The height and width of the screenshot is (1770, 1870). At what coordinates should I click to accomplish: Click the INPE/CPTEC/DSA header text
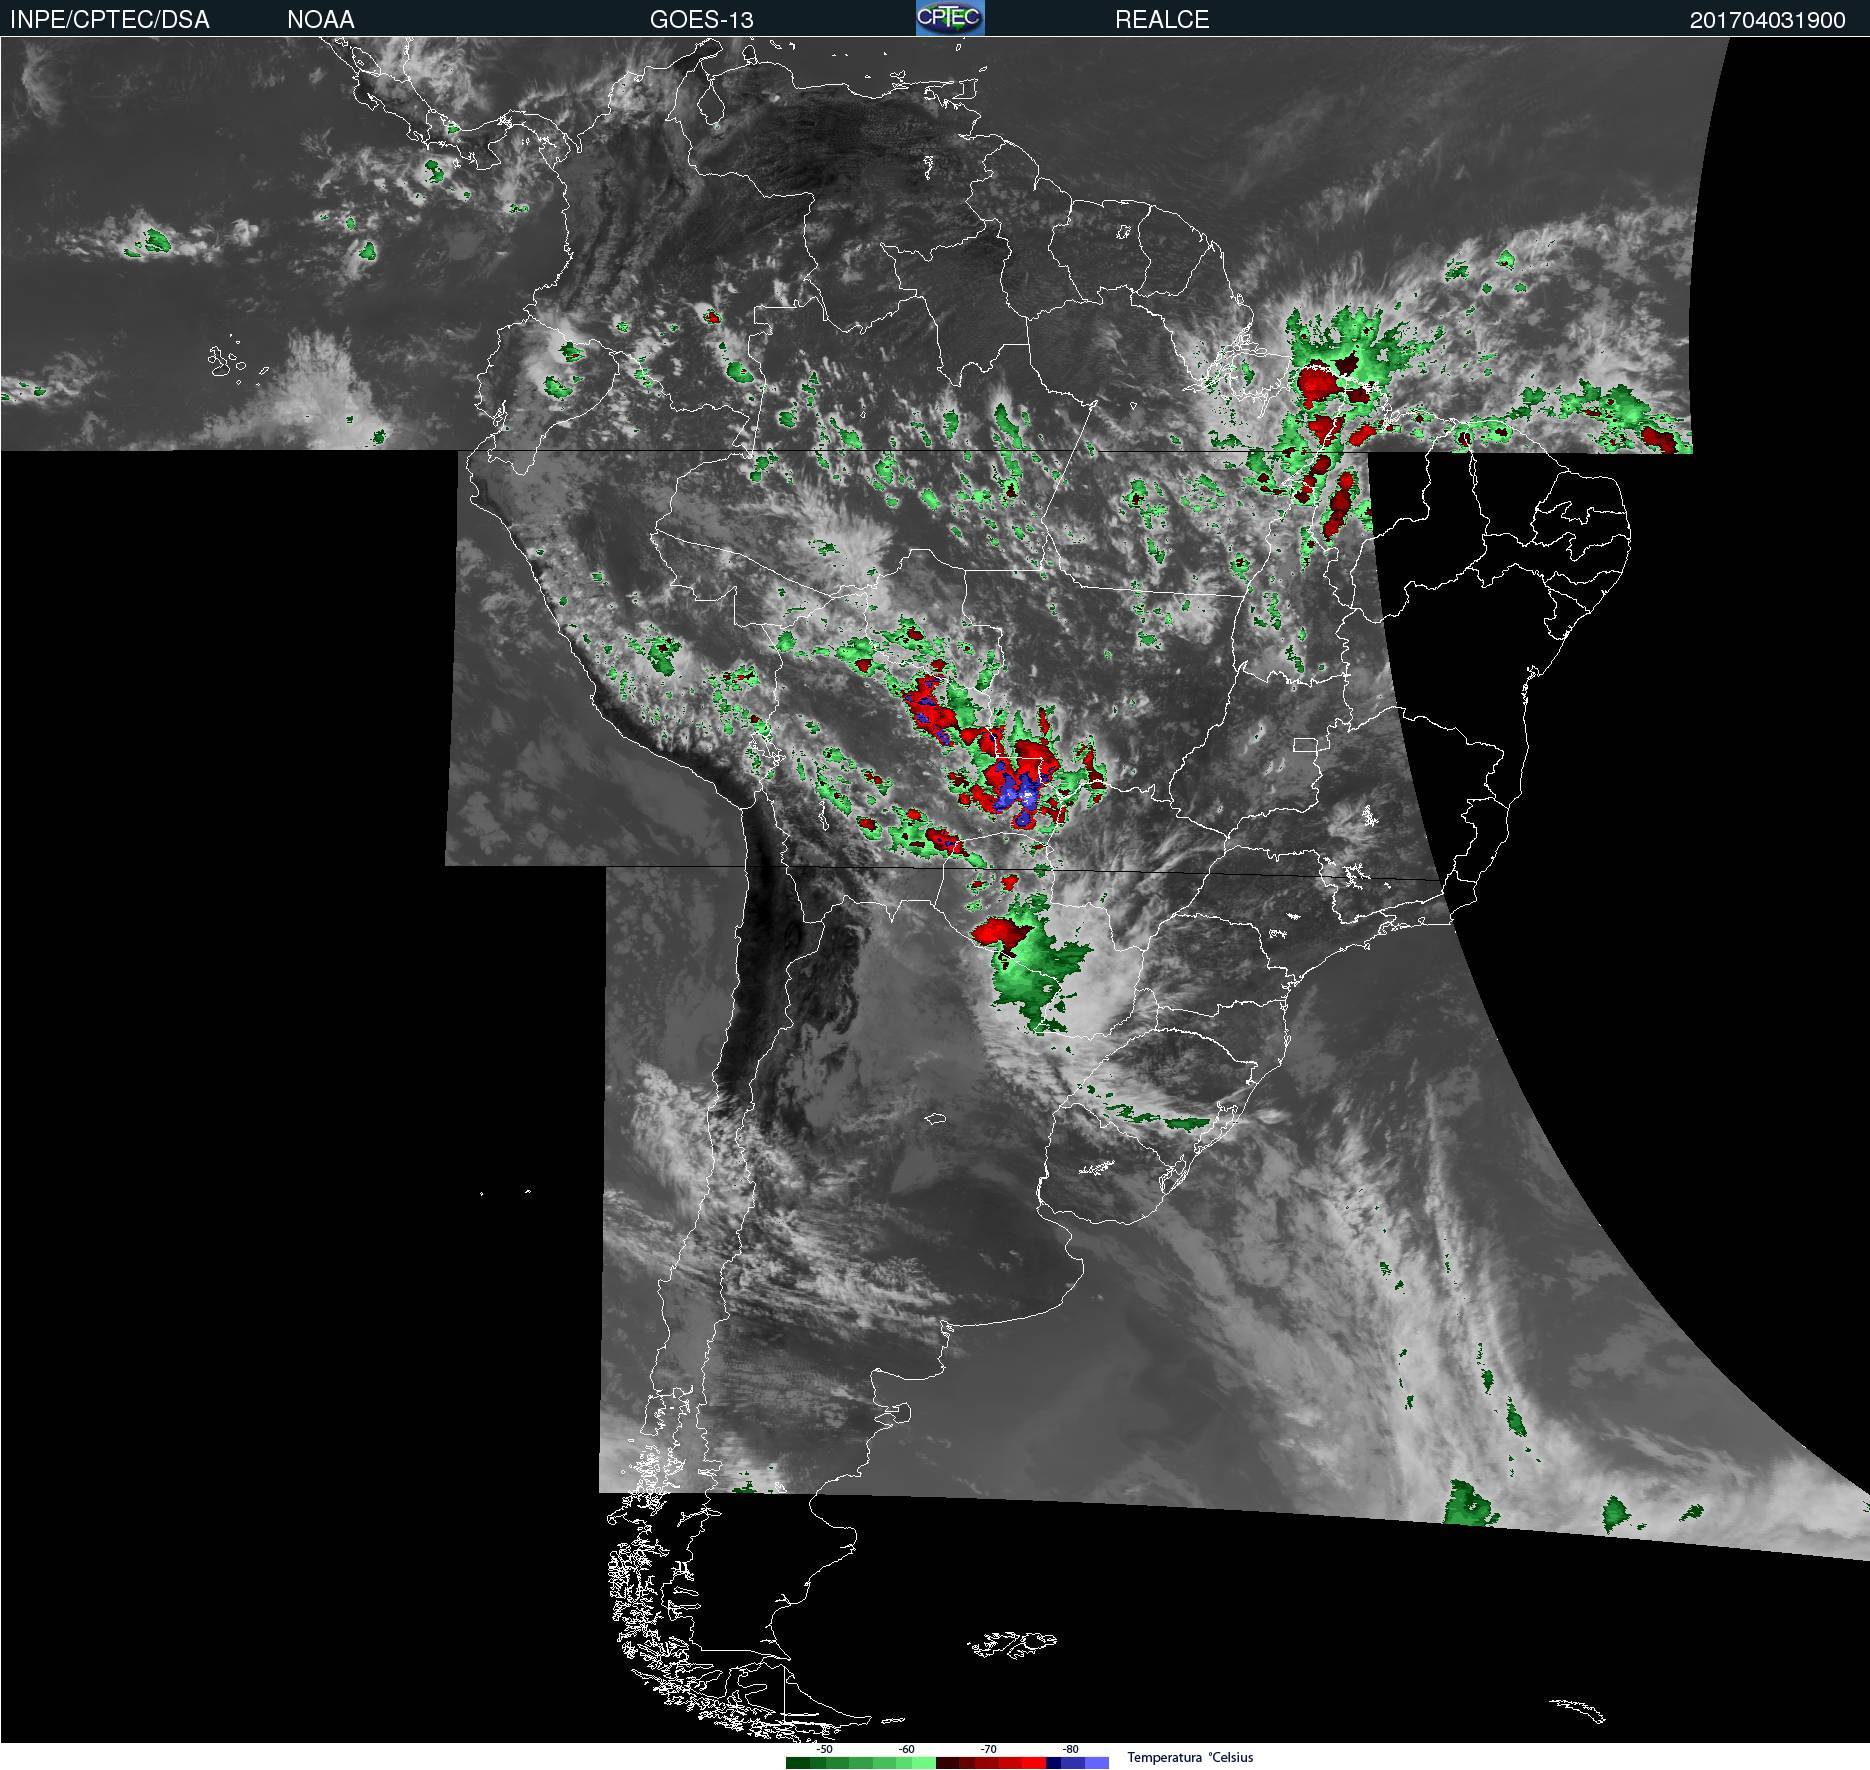(x=109, y=20)
